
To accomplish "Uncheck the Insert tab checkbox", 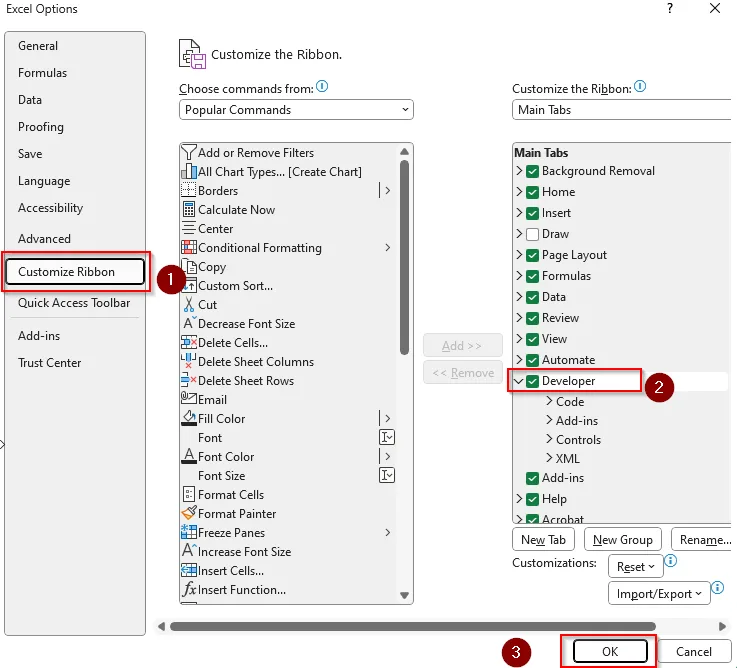I will tap(532, 213).
